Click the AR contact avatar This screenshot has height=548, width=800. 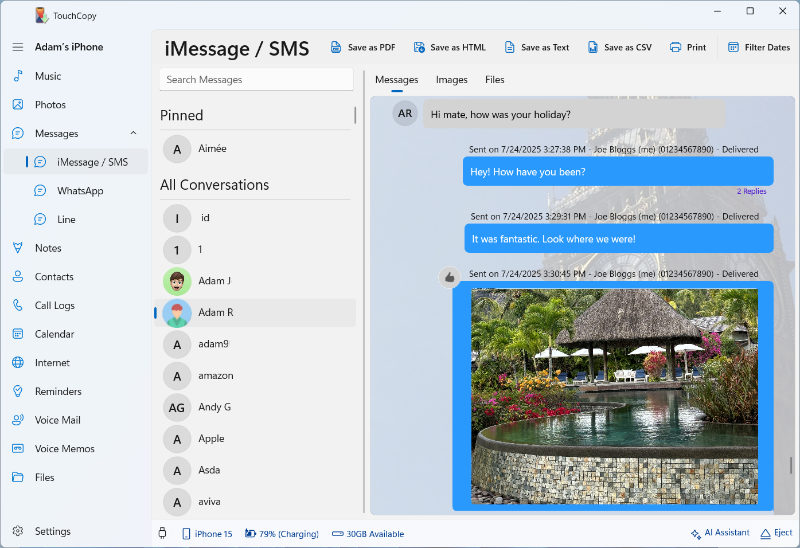405,113
